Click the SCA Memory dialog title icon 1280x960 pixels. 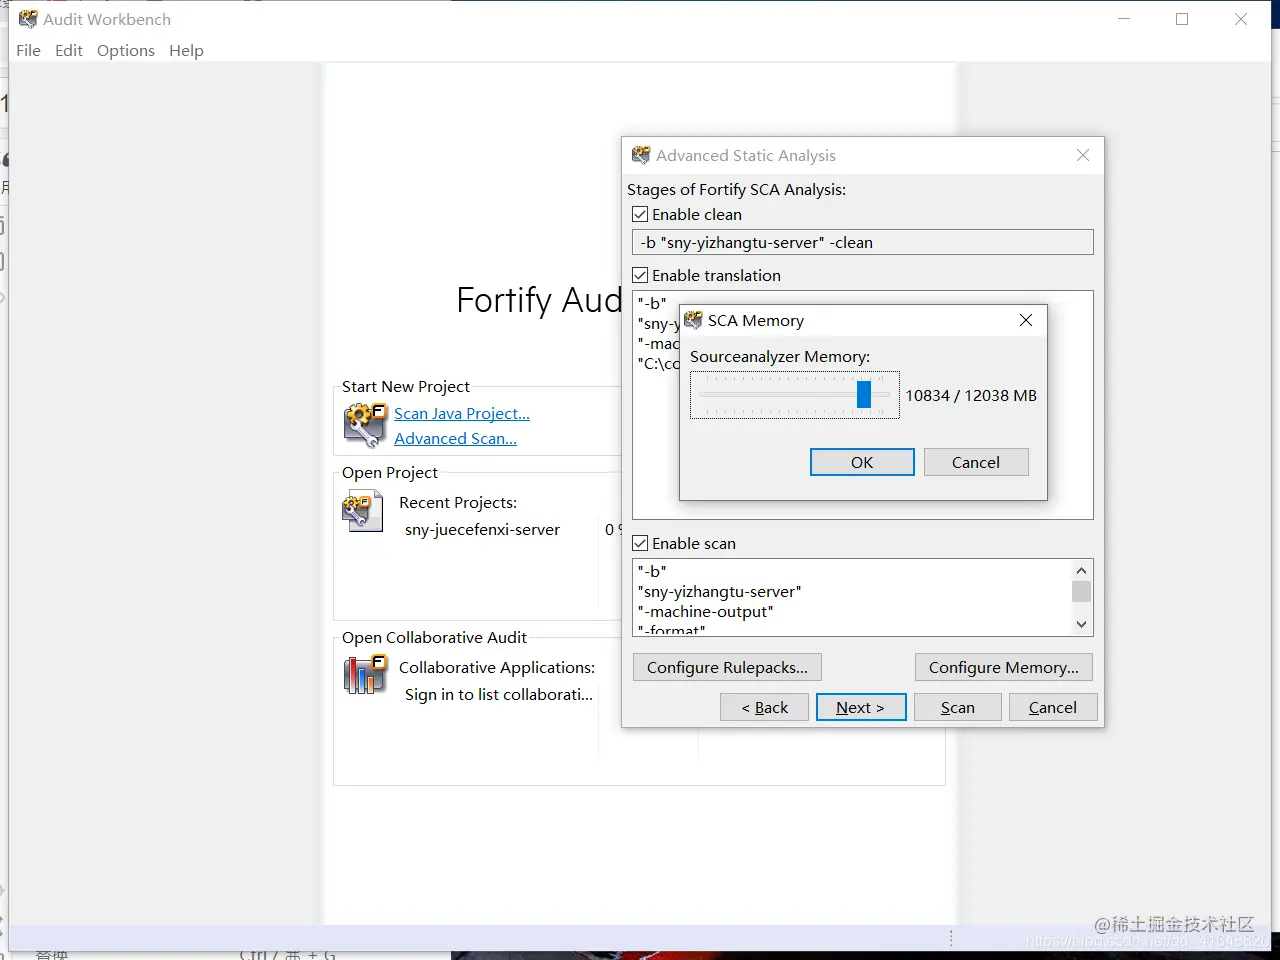693,320
